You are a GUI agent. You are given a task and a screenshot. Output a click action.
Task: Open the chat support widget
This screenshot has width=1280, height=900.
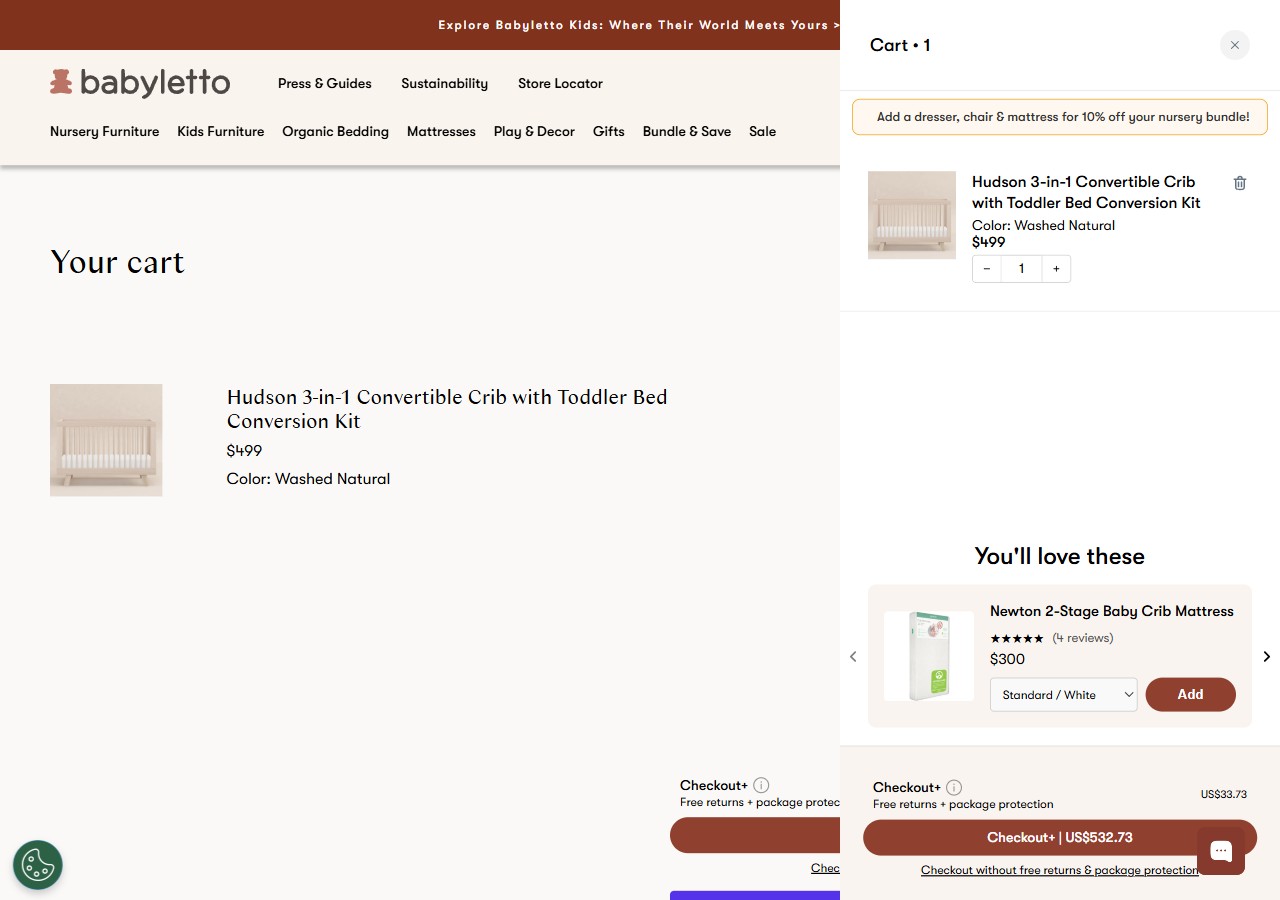pyautogui.click(x=1221, y=851)
